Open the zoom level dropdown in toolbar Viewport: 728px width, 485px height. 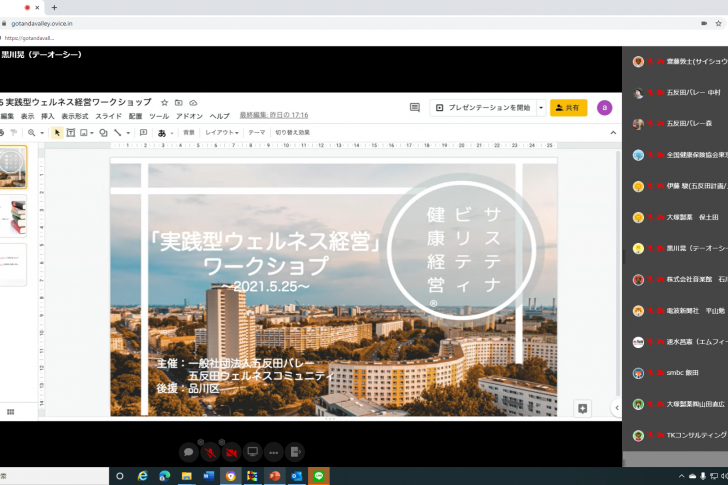point(35,132)
